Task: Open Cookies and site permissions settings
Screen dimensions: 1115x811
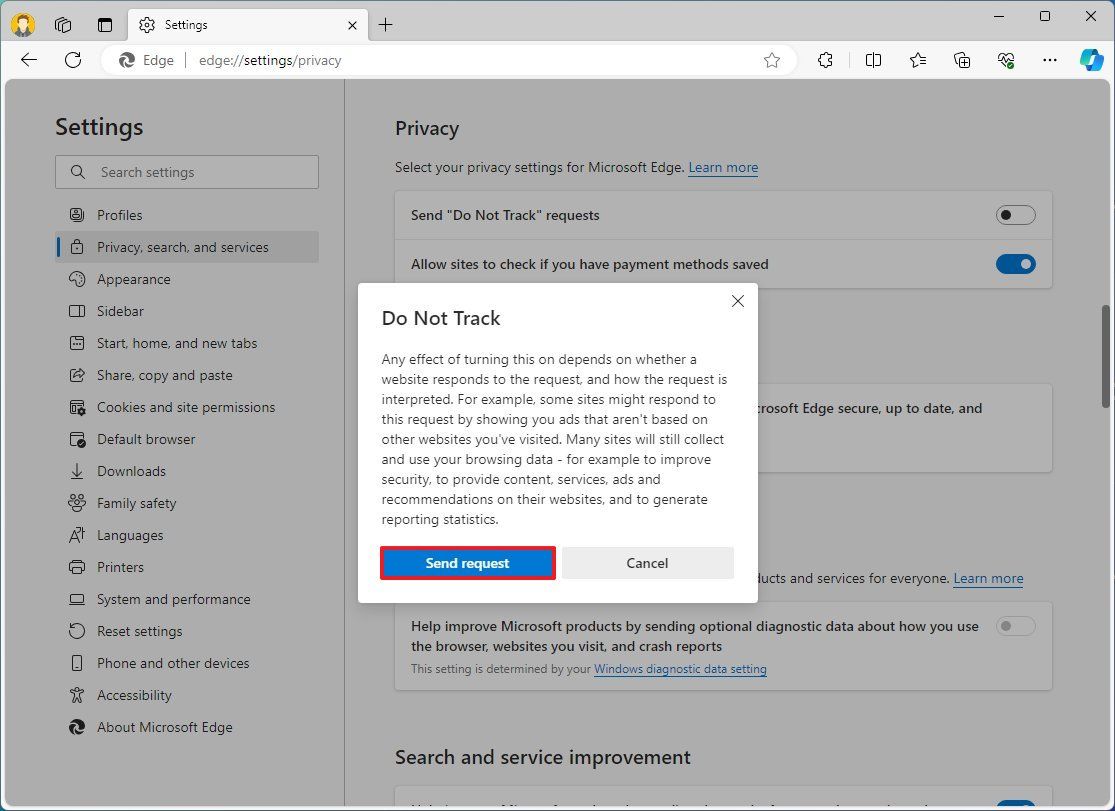Action: [x=186, y=407]
